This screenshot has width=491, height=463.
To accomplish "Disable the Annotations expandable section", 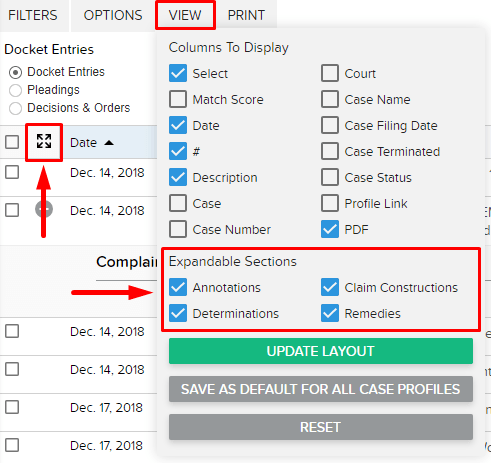I will pos(178,287).
